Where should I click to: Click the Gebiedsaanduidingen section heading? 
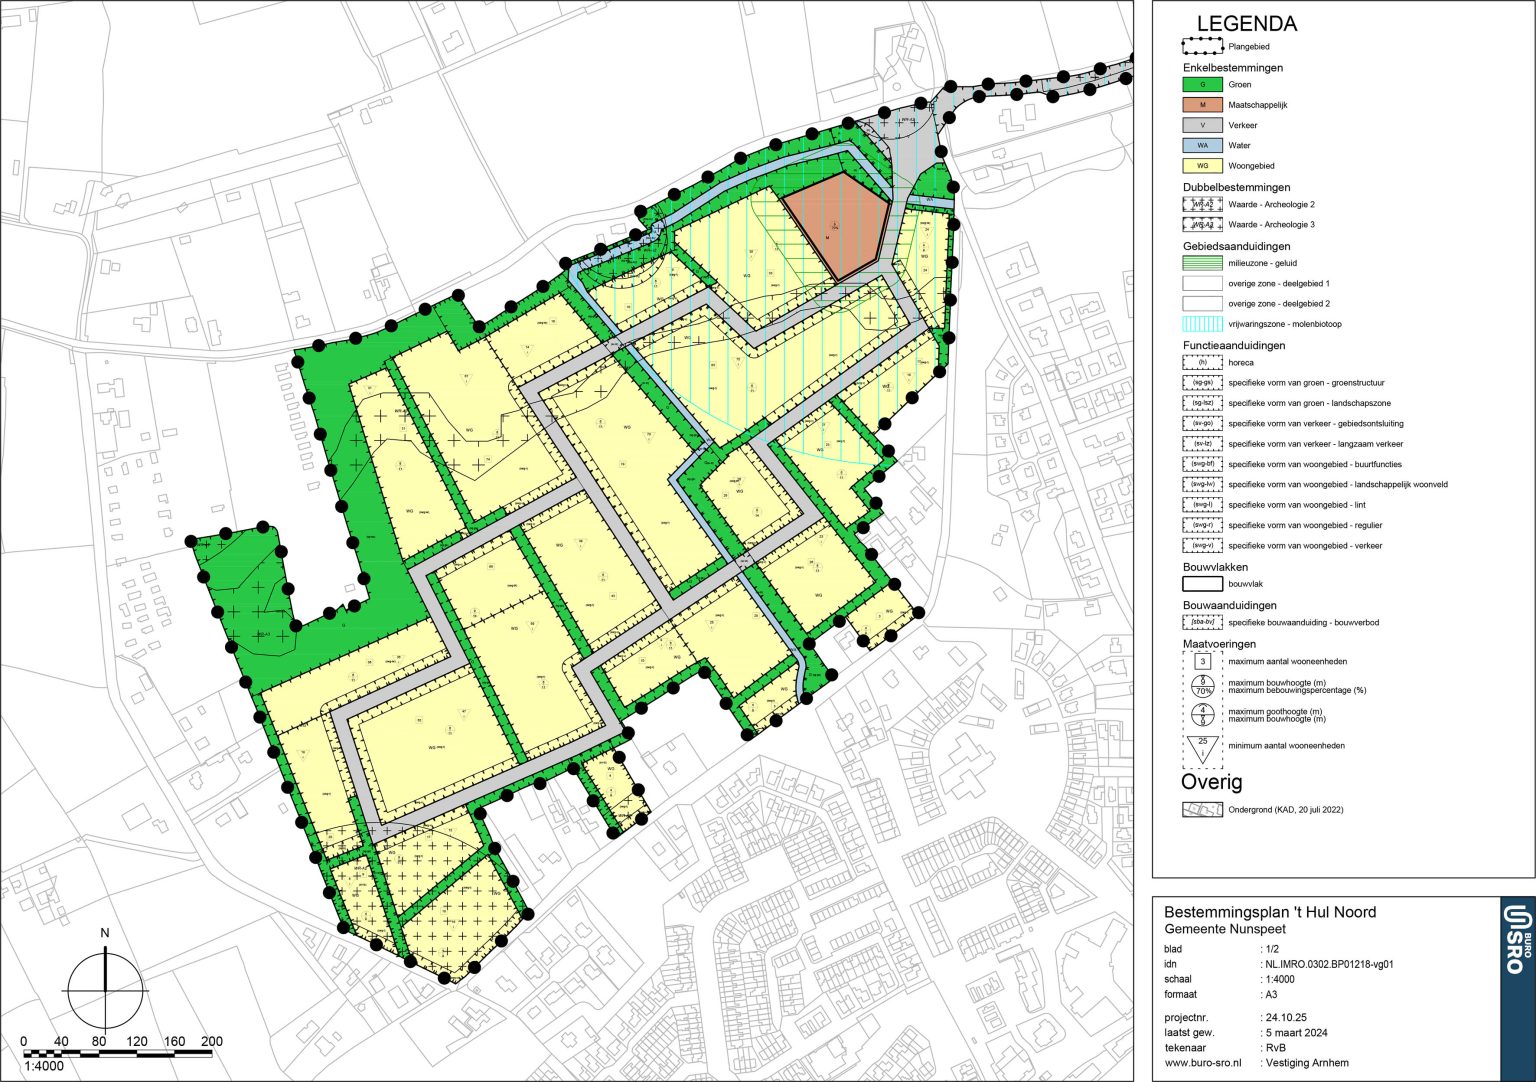click(x=1237, y=246)
